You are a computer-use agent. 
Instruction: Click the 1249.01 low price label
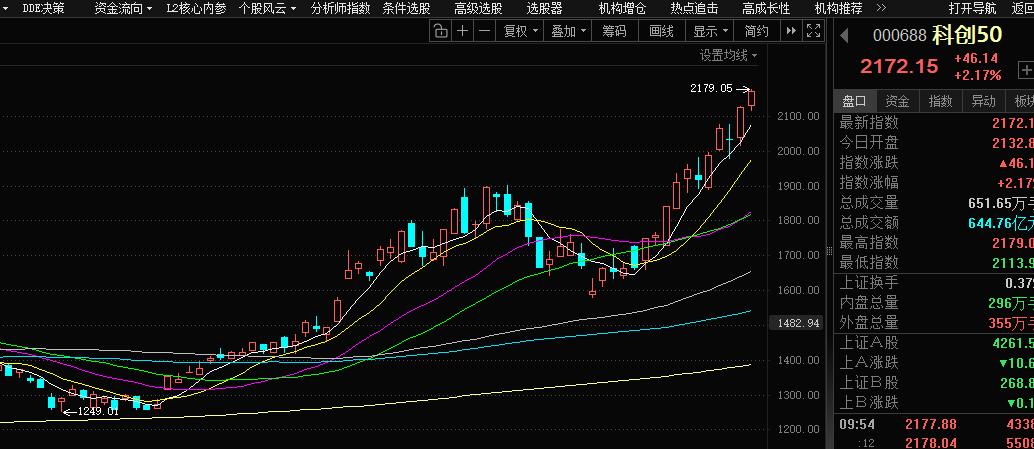[98, 411]
